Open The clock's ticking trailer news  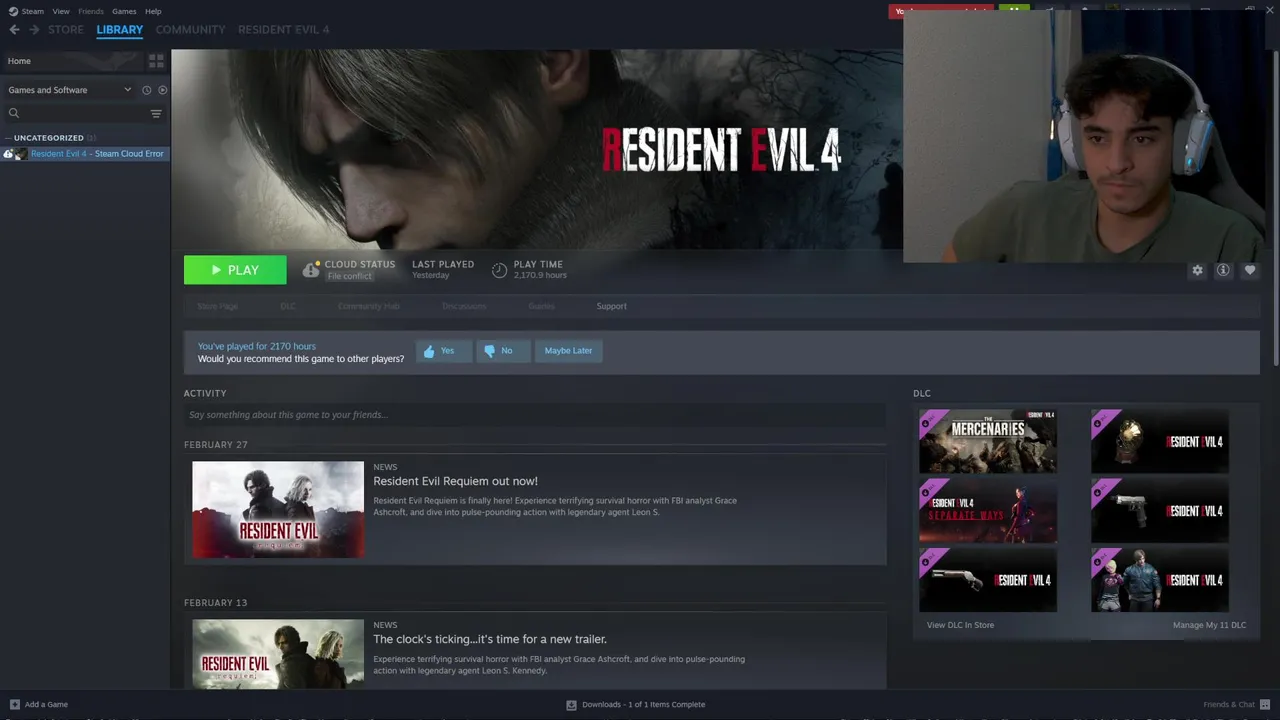490,639
